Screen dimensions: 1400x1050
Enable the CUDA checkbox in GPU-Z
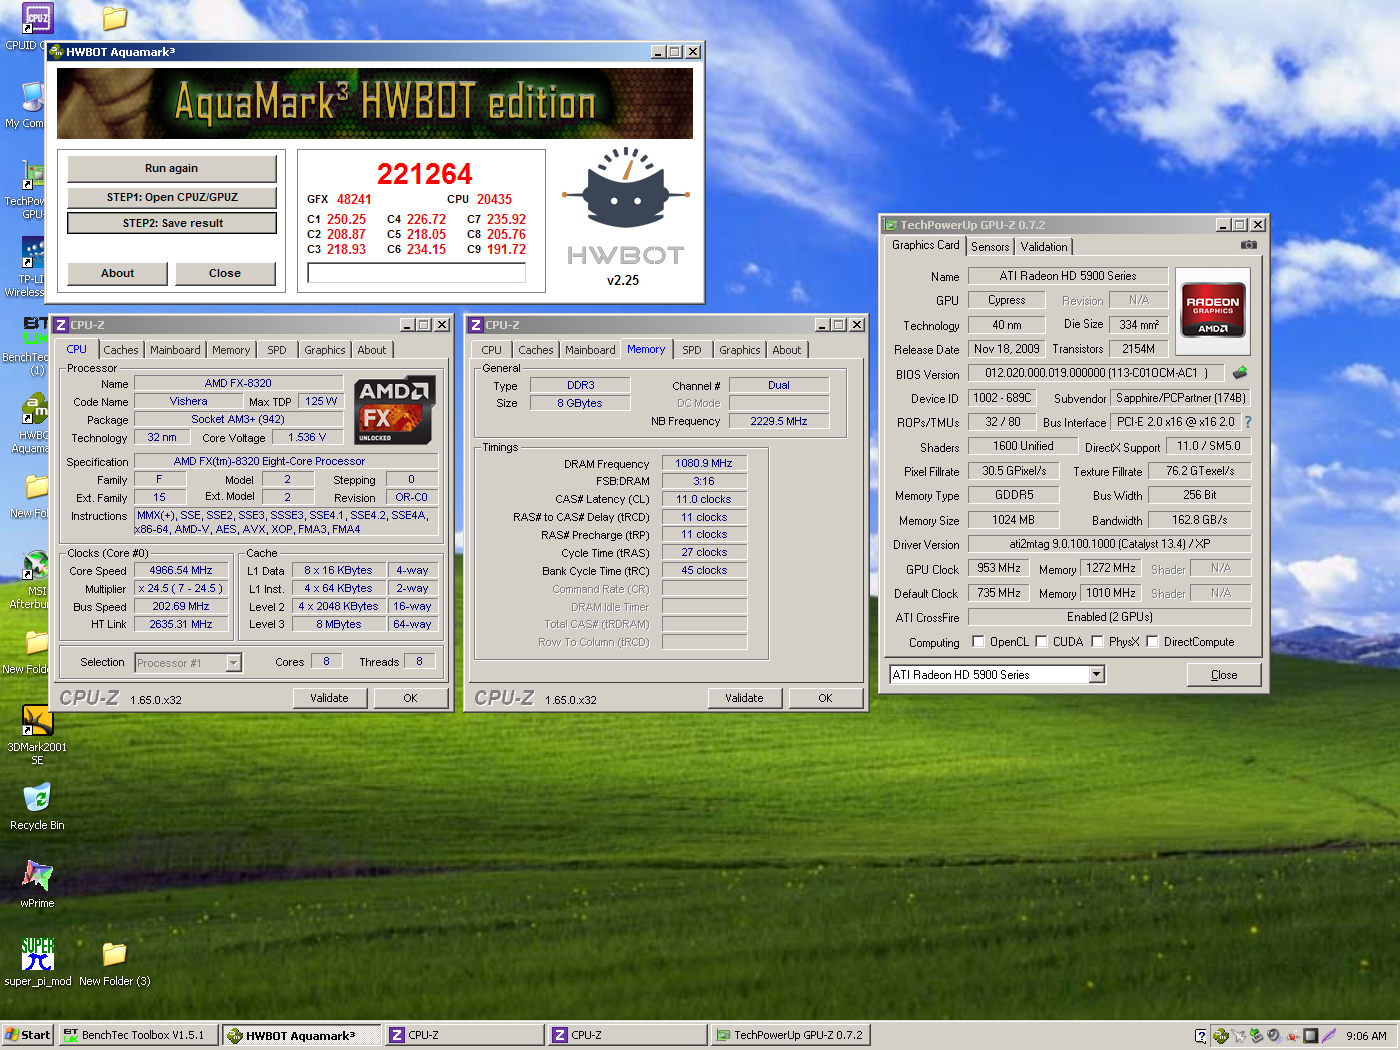coord(1041,642)
